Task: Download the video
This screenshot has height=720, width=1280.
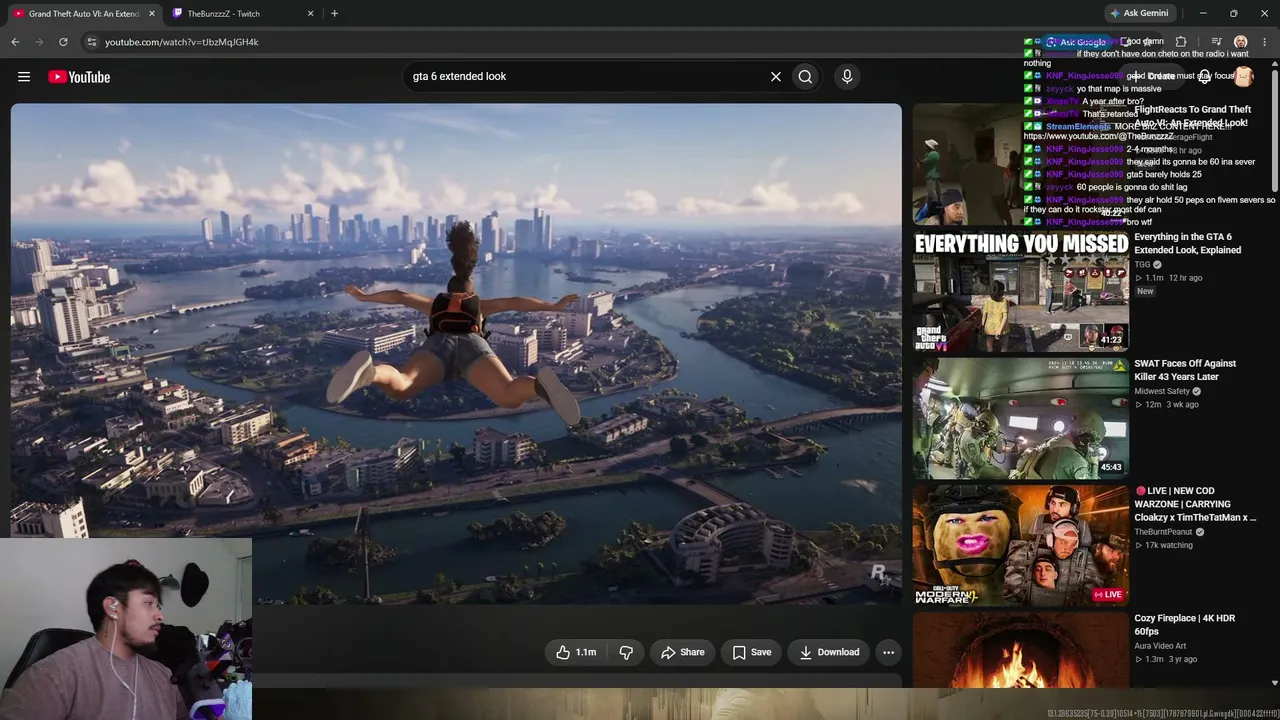Action: pyautogui.click(x=829, y=652)
